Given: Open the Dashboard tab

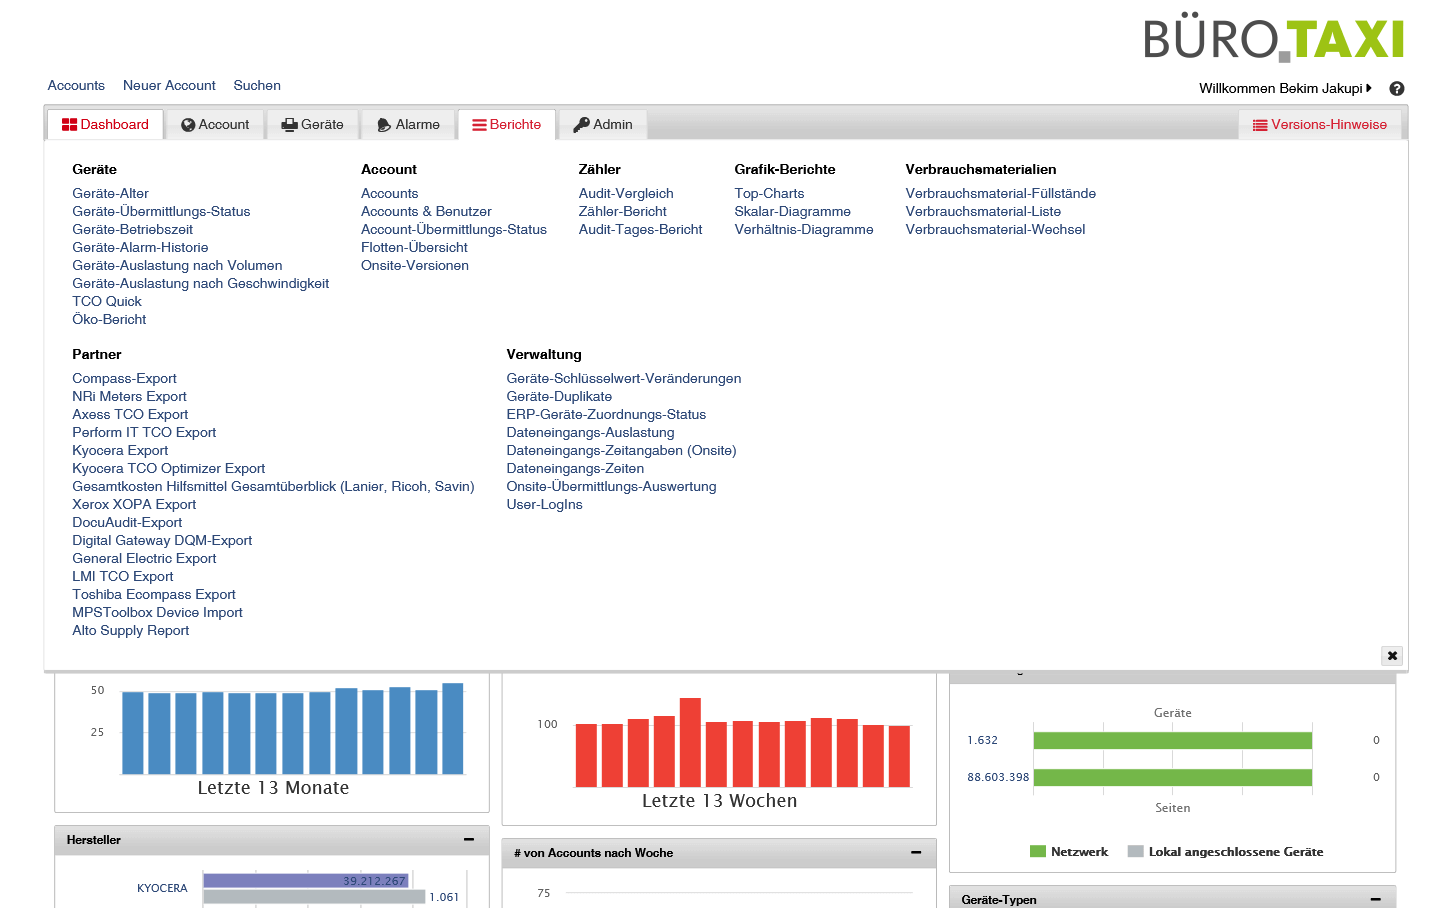Looking at the screenshot, I should (x=105, y=125).
